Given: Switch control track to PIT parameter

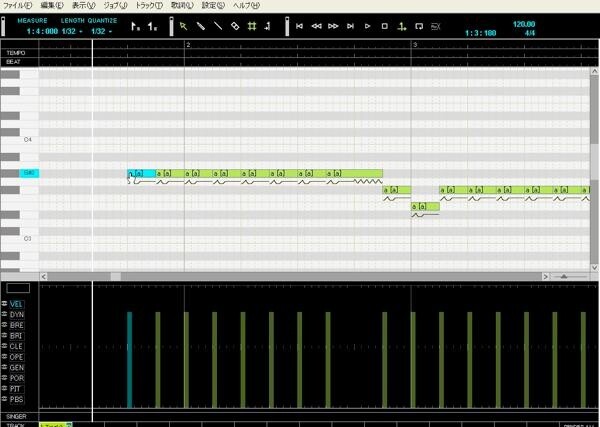Looking at the screenshot, I should 17,387.
